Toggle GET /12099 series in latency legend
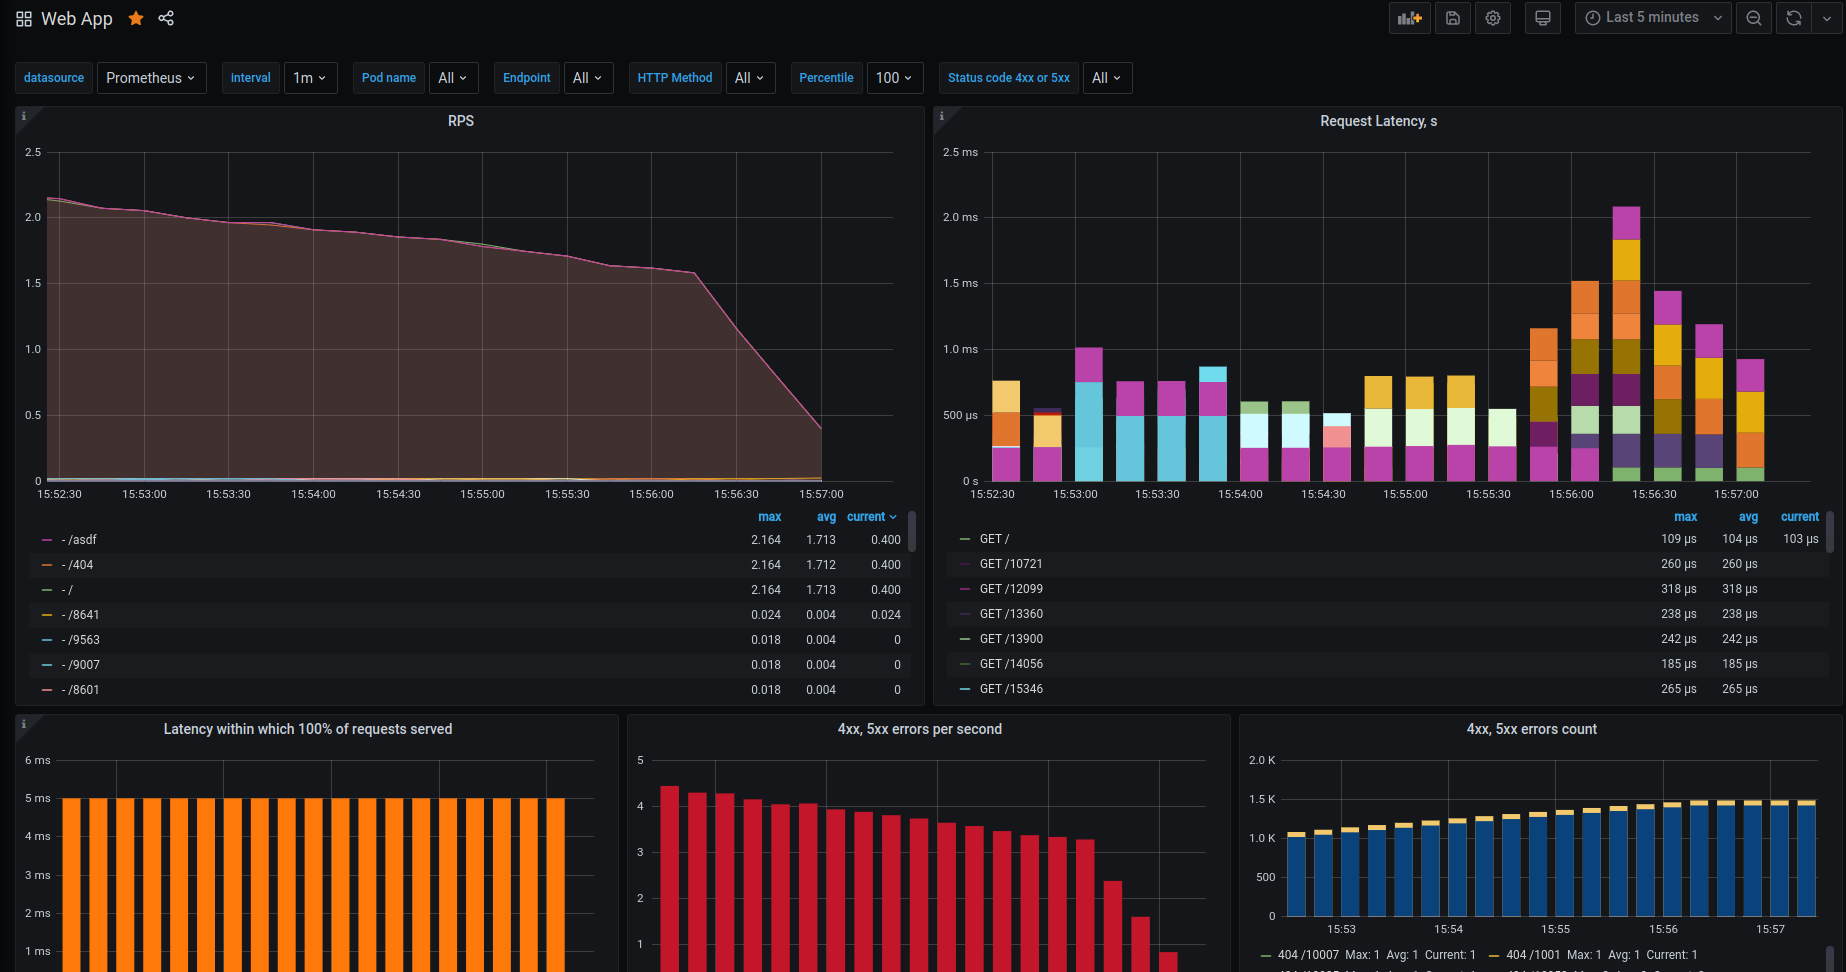The image size is (1846, 972). pos(1011,589)
